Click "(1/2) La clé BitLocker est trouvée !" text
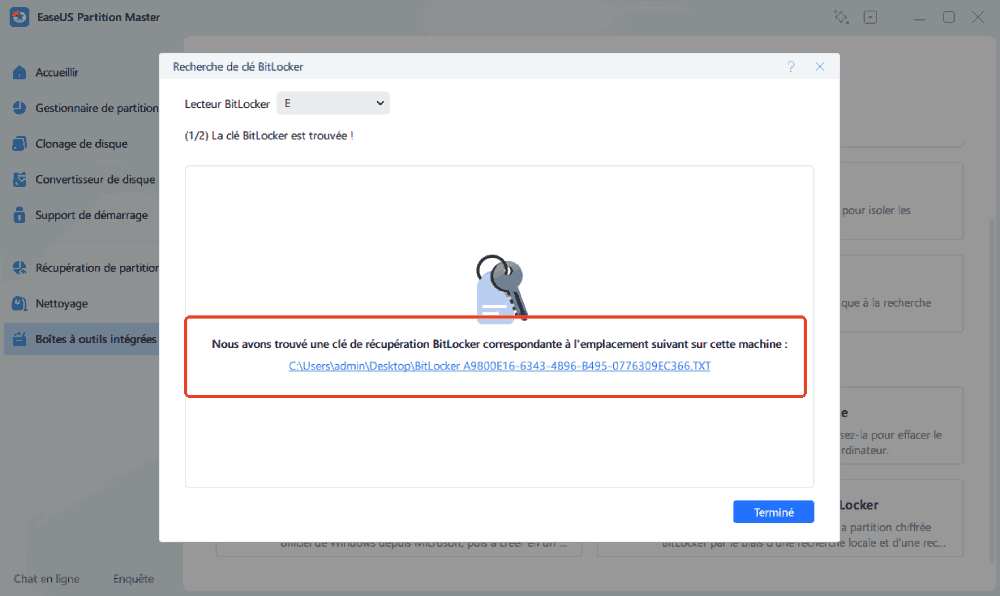 point(269,136)
